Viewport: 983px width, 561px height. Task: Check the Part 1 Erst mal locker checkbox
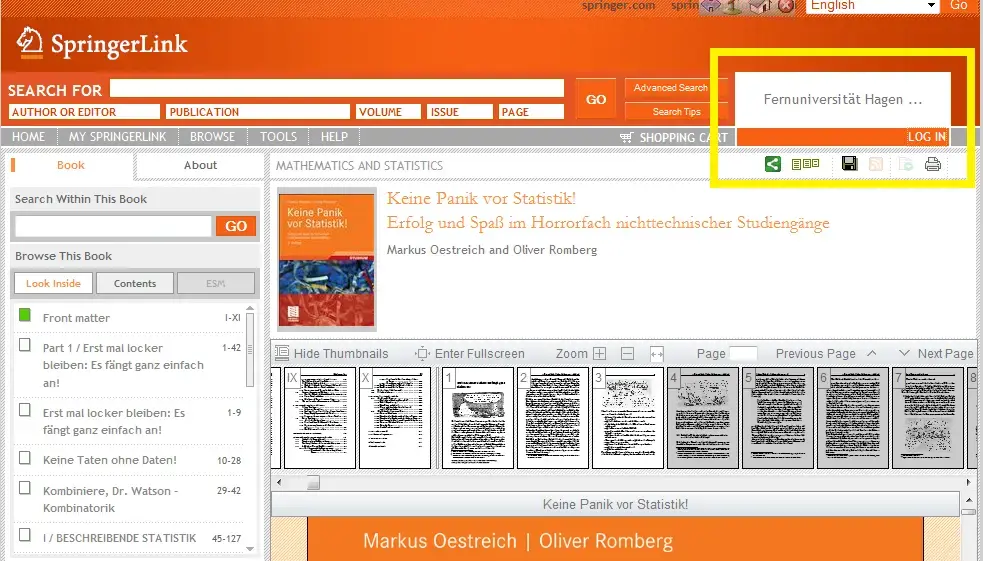coord(24,345)
